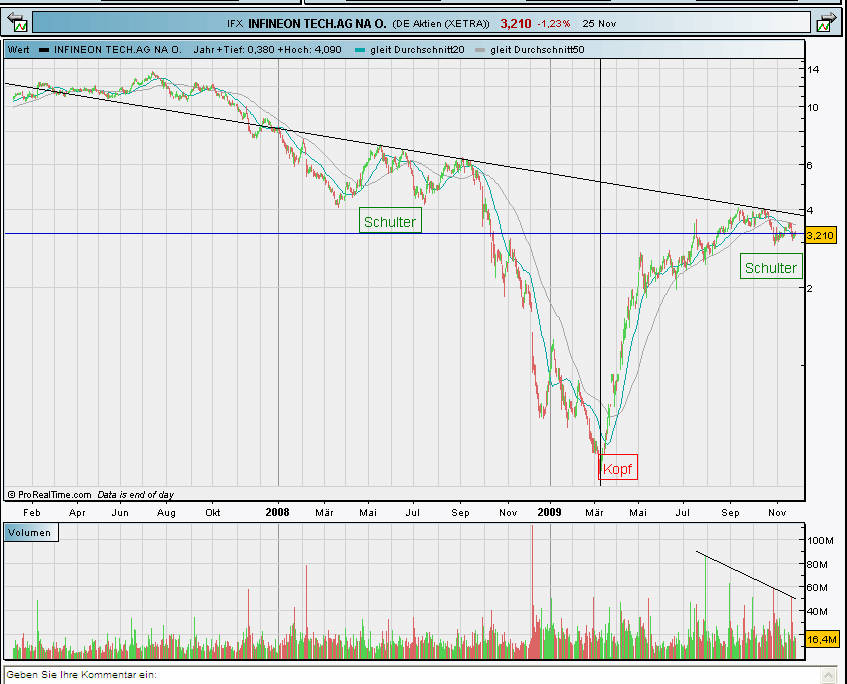Screen dimensions: 847x684
Task: Click the yellow 3,210 price tag on axis
Action: point(820,235)
